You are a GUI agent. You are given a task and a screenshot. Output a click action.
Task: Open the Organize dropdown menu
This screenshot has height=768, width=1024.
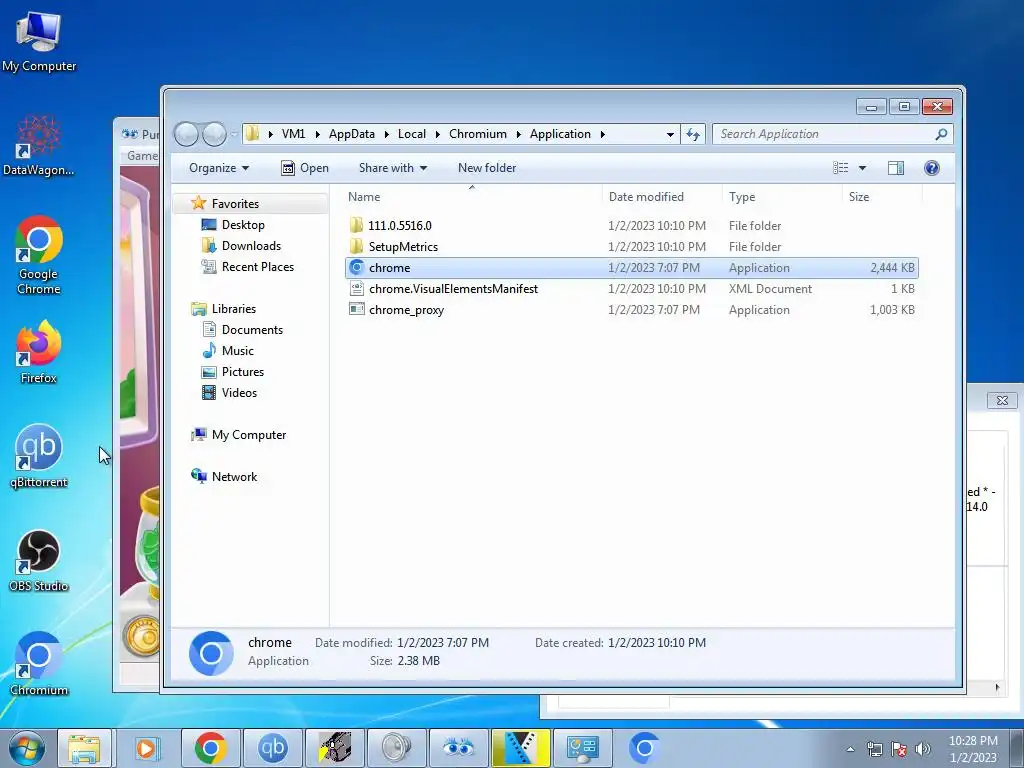219,168
